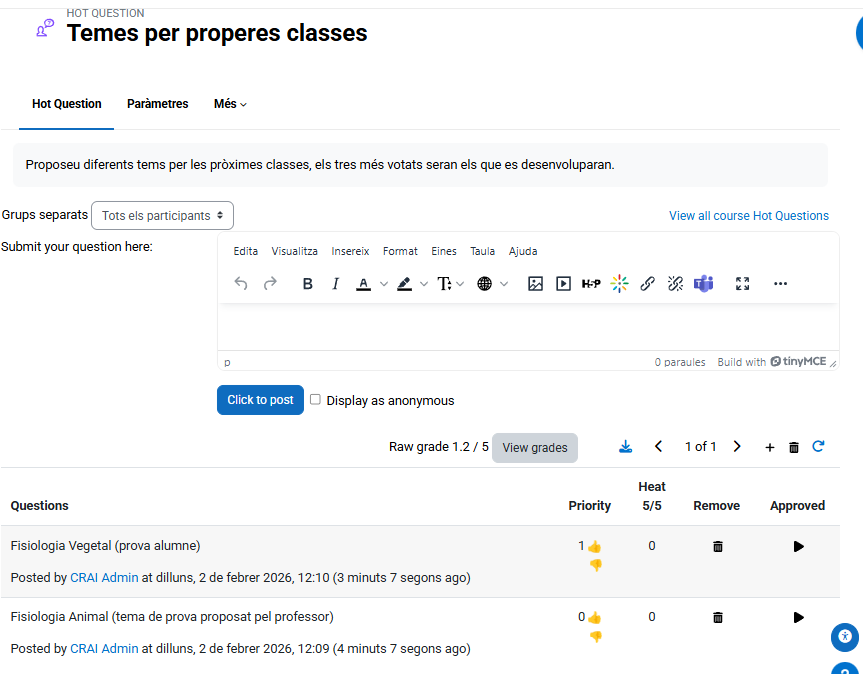Delete the Fisiologia Vegetal question
863x674 pixels.
tap(717, 547)
